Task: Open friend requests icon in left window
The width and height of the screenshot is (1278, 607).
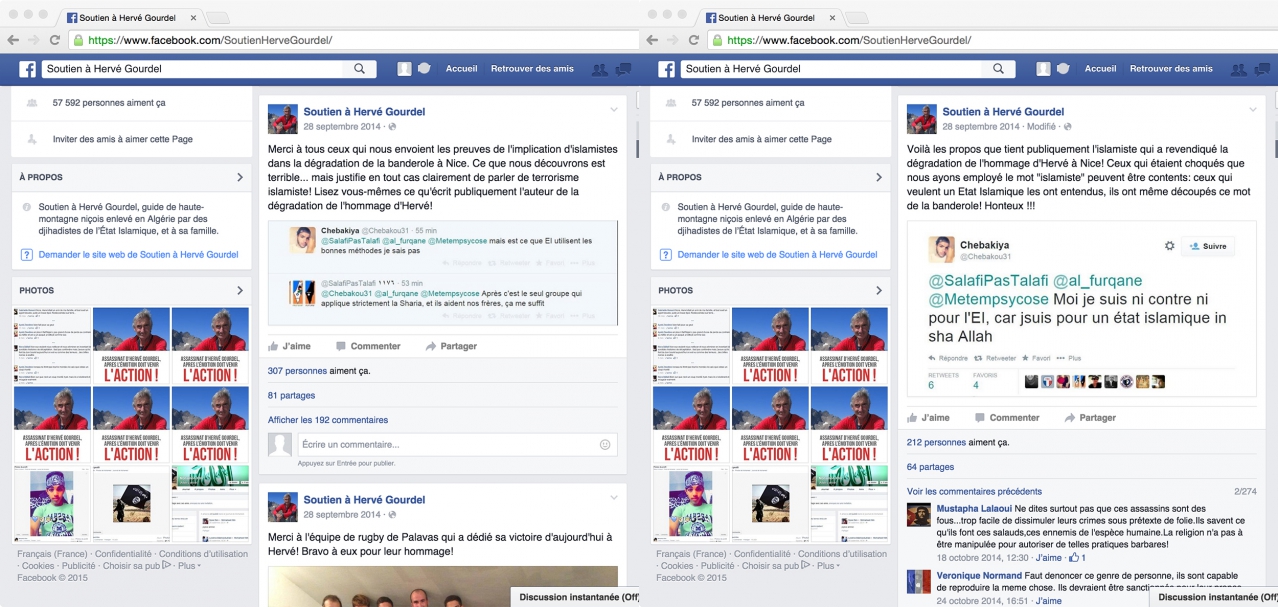Action: [600, 69]
